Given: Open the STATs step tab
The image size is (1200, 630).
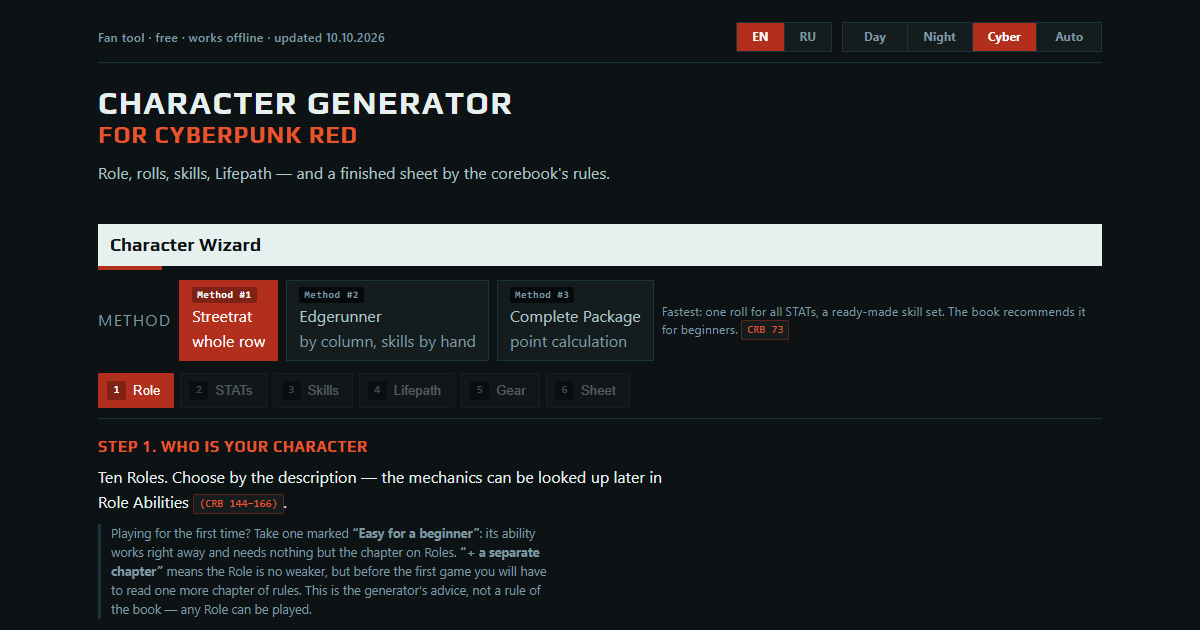Looking at the screenshot, I should coord(224,390).
